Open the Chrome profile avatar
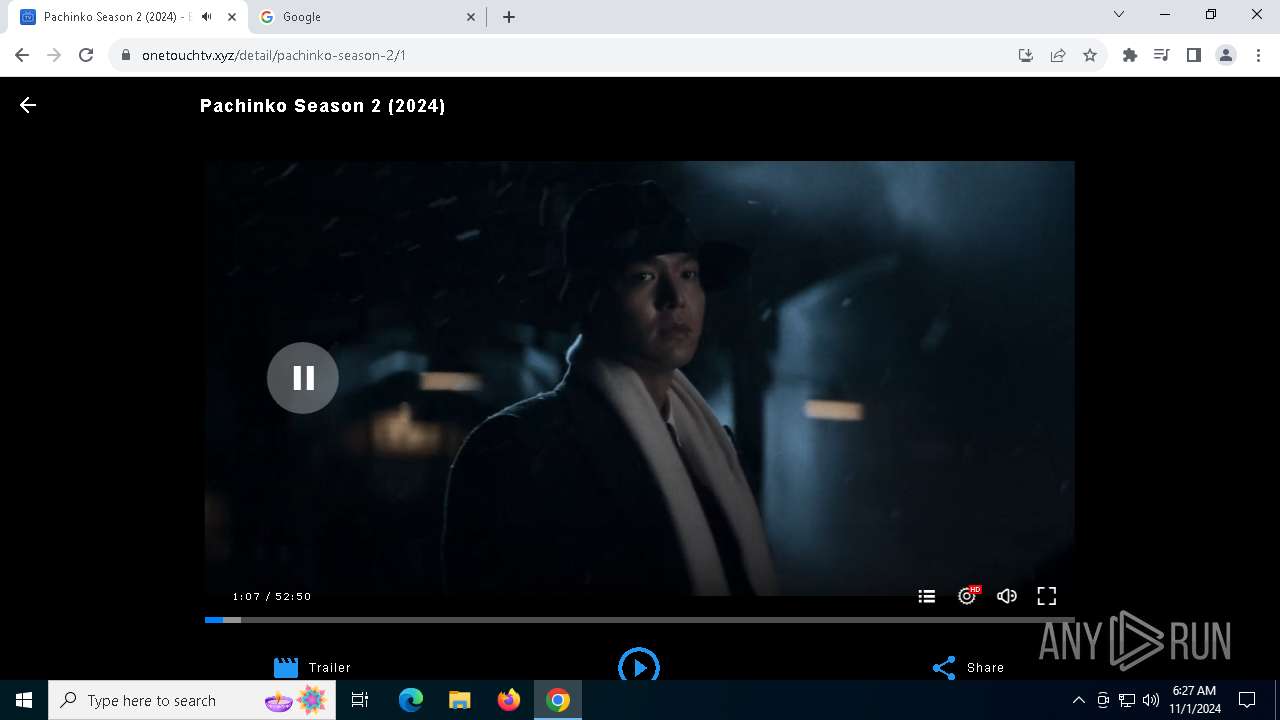Viewport: 1280px width, 720px height. pyautogui.click(x=1226, y=55)
